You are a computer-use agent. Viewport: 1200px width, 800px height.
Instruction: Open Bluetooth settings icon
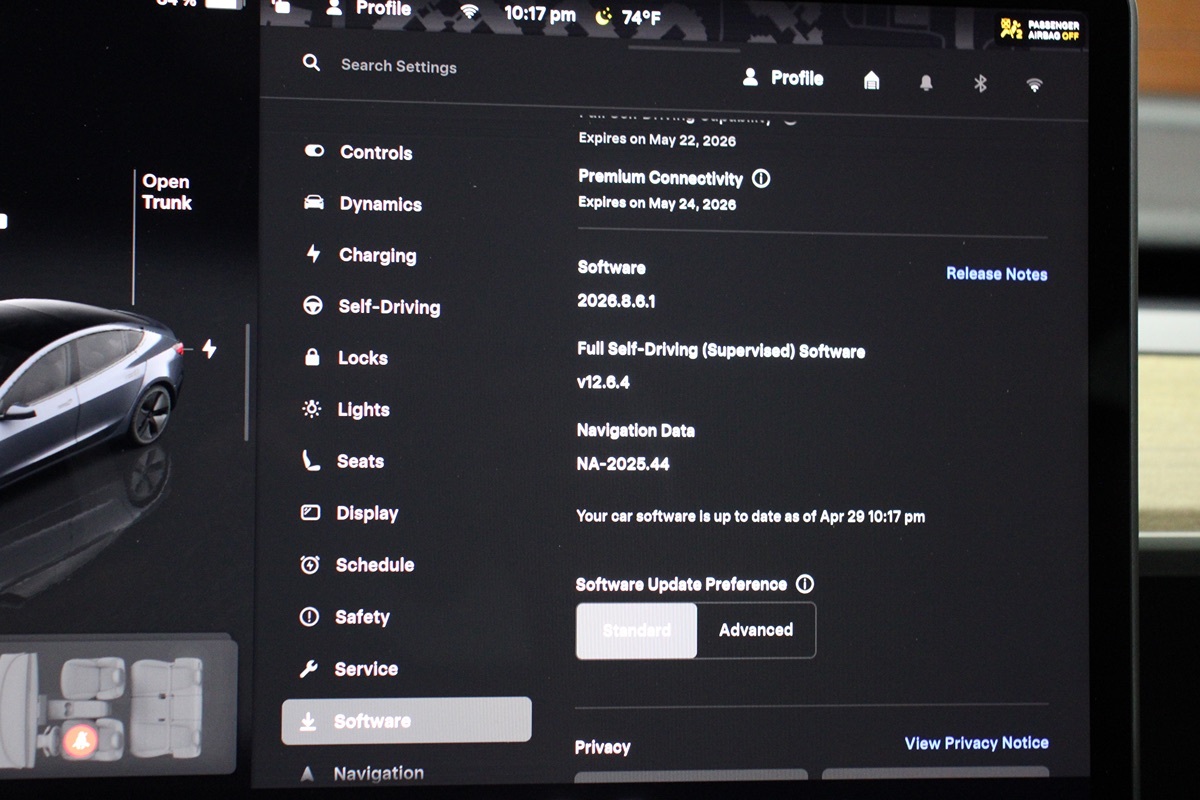[980, 84]
